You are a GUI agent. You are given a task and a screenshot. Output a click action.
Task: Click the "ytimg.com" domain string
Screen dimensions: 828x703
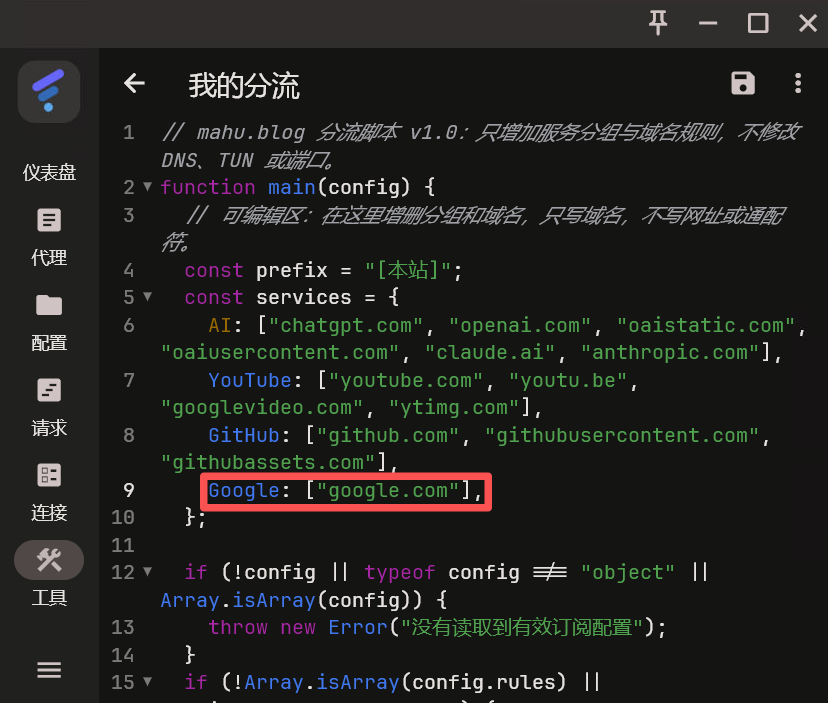coord(455,407)
